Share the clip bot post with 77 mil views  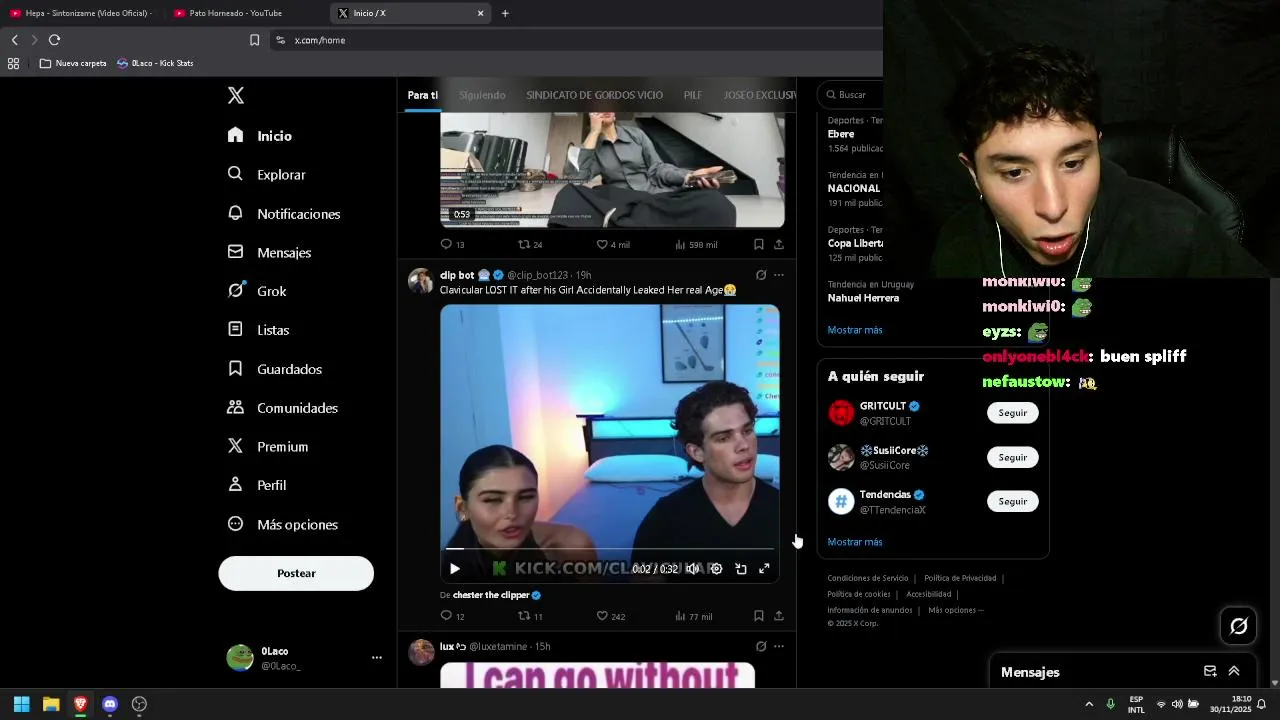tap(779, 616)
